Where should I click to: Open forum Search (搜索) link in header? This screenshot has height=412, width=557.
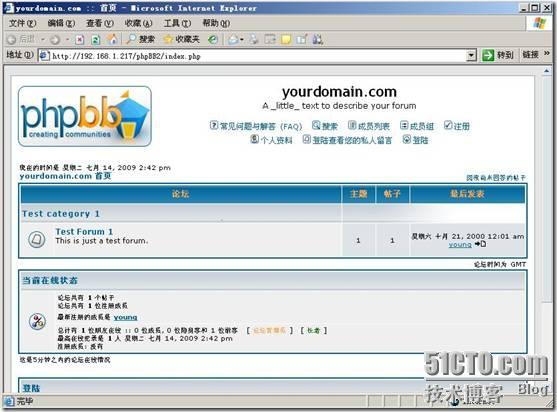click(325, 126)
